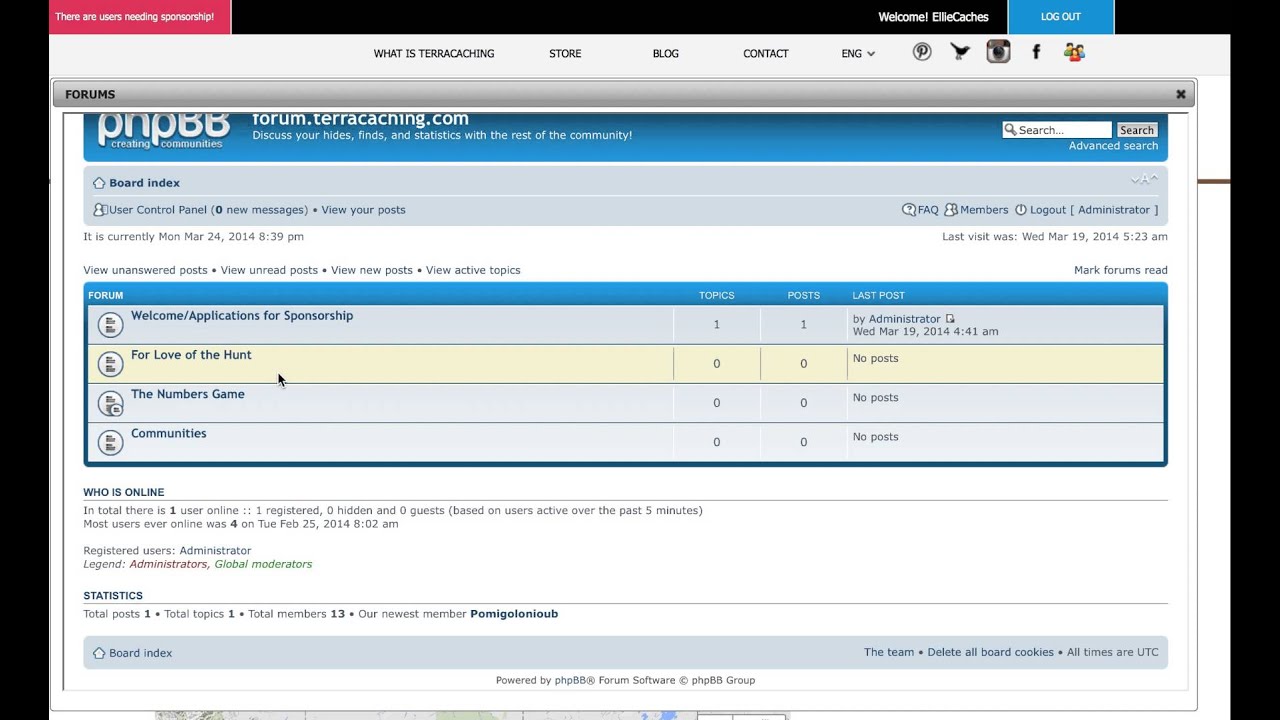The width and height of the screenshot is (1280, 720).
Task: Click Logout [ Administrator ] link
Action: click(x=1094, y=210)
